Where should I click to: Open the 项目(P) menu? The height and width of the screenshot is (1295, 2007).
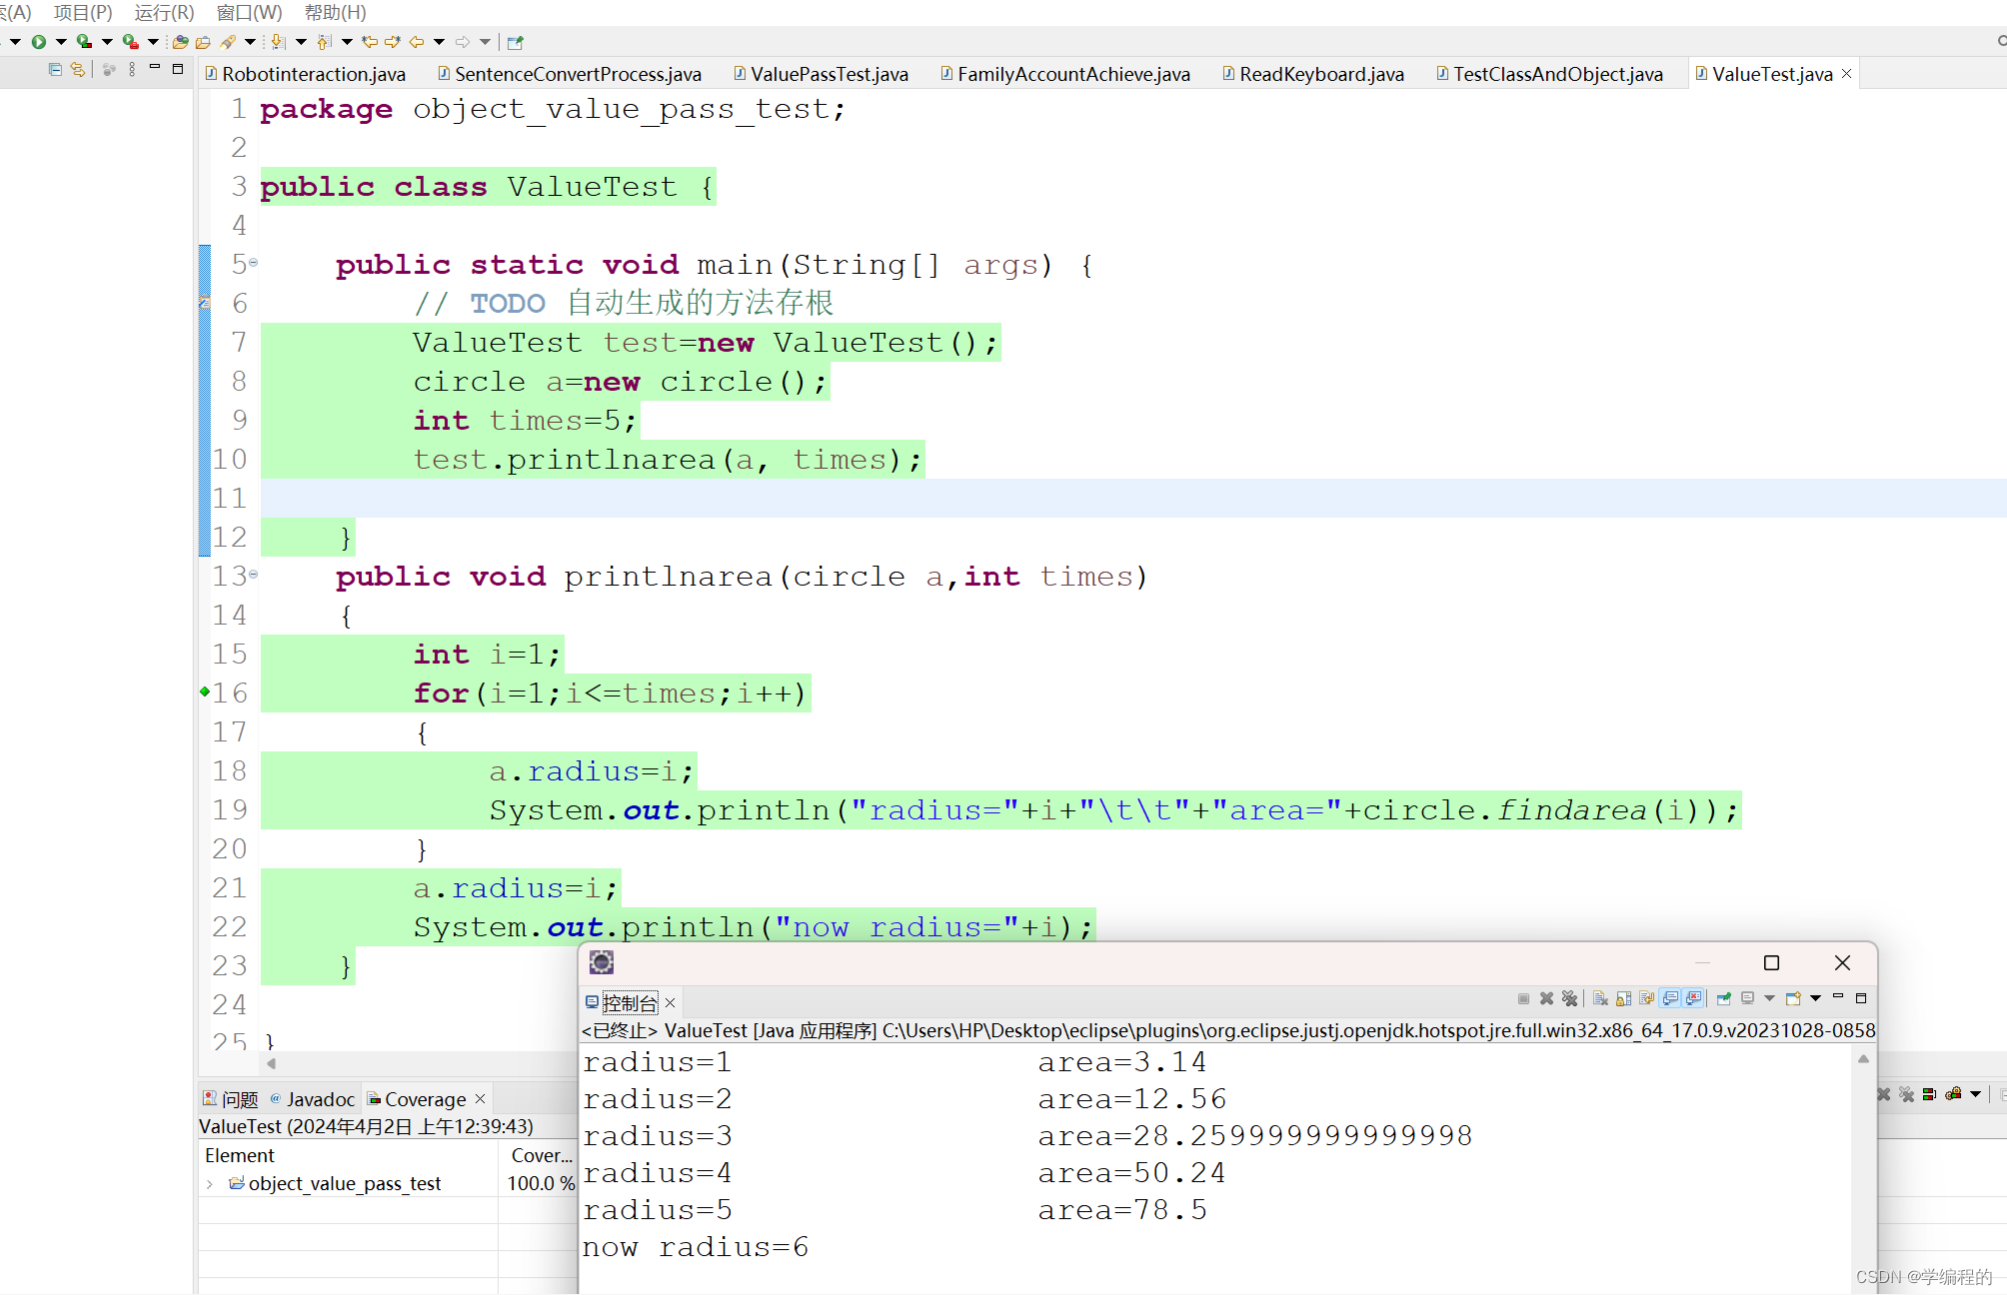click(82, 12)
